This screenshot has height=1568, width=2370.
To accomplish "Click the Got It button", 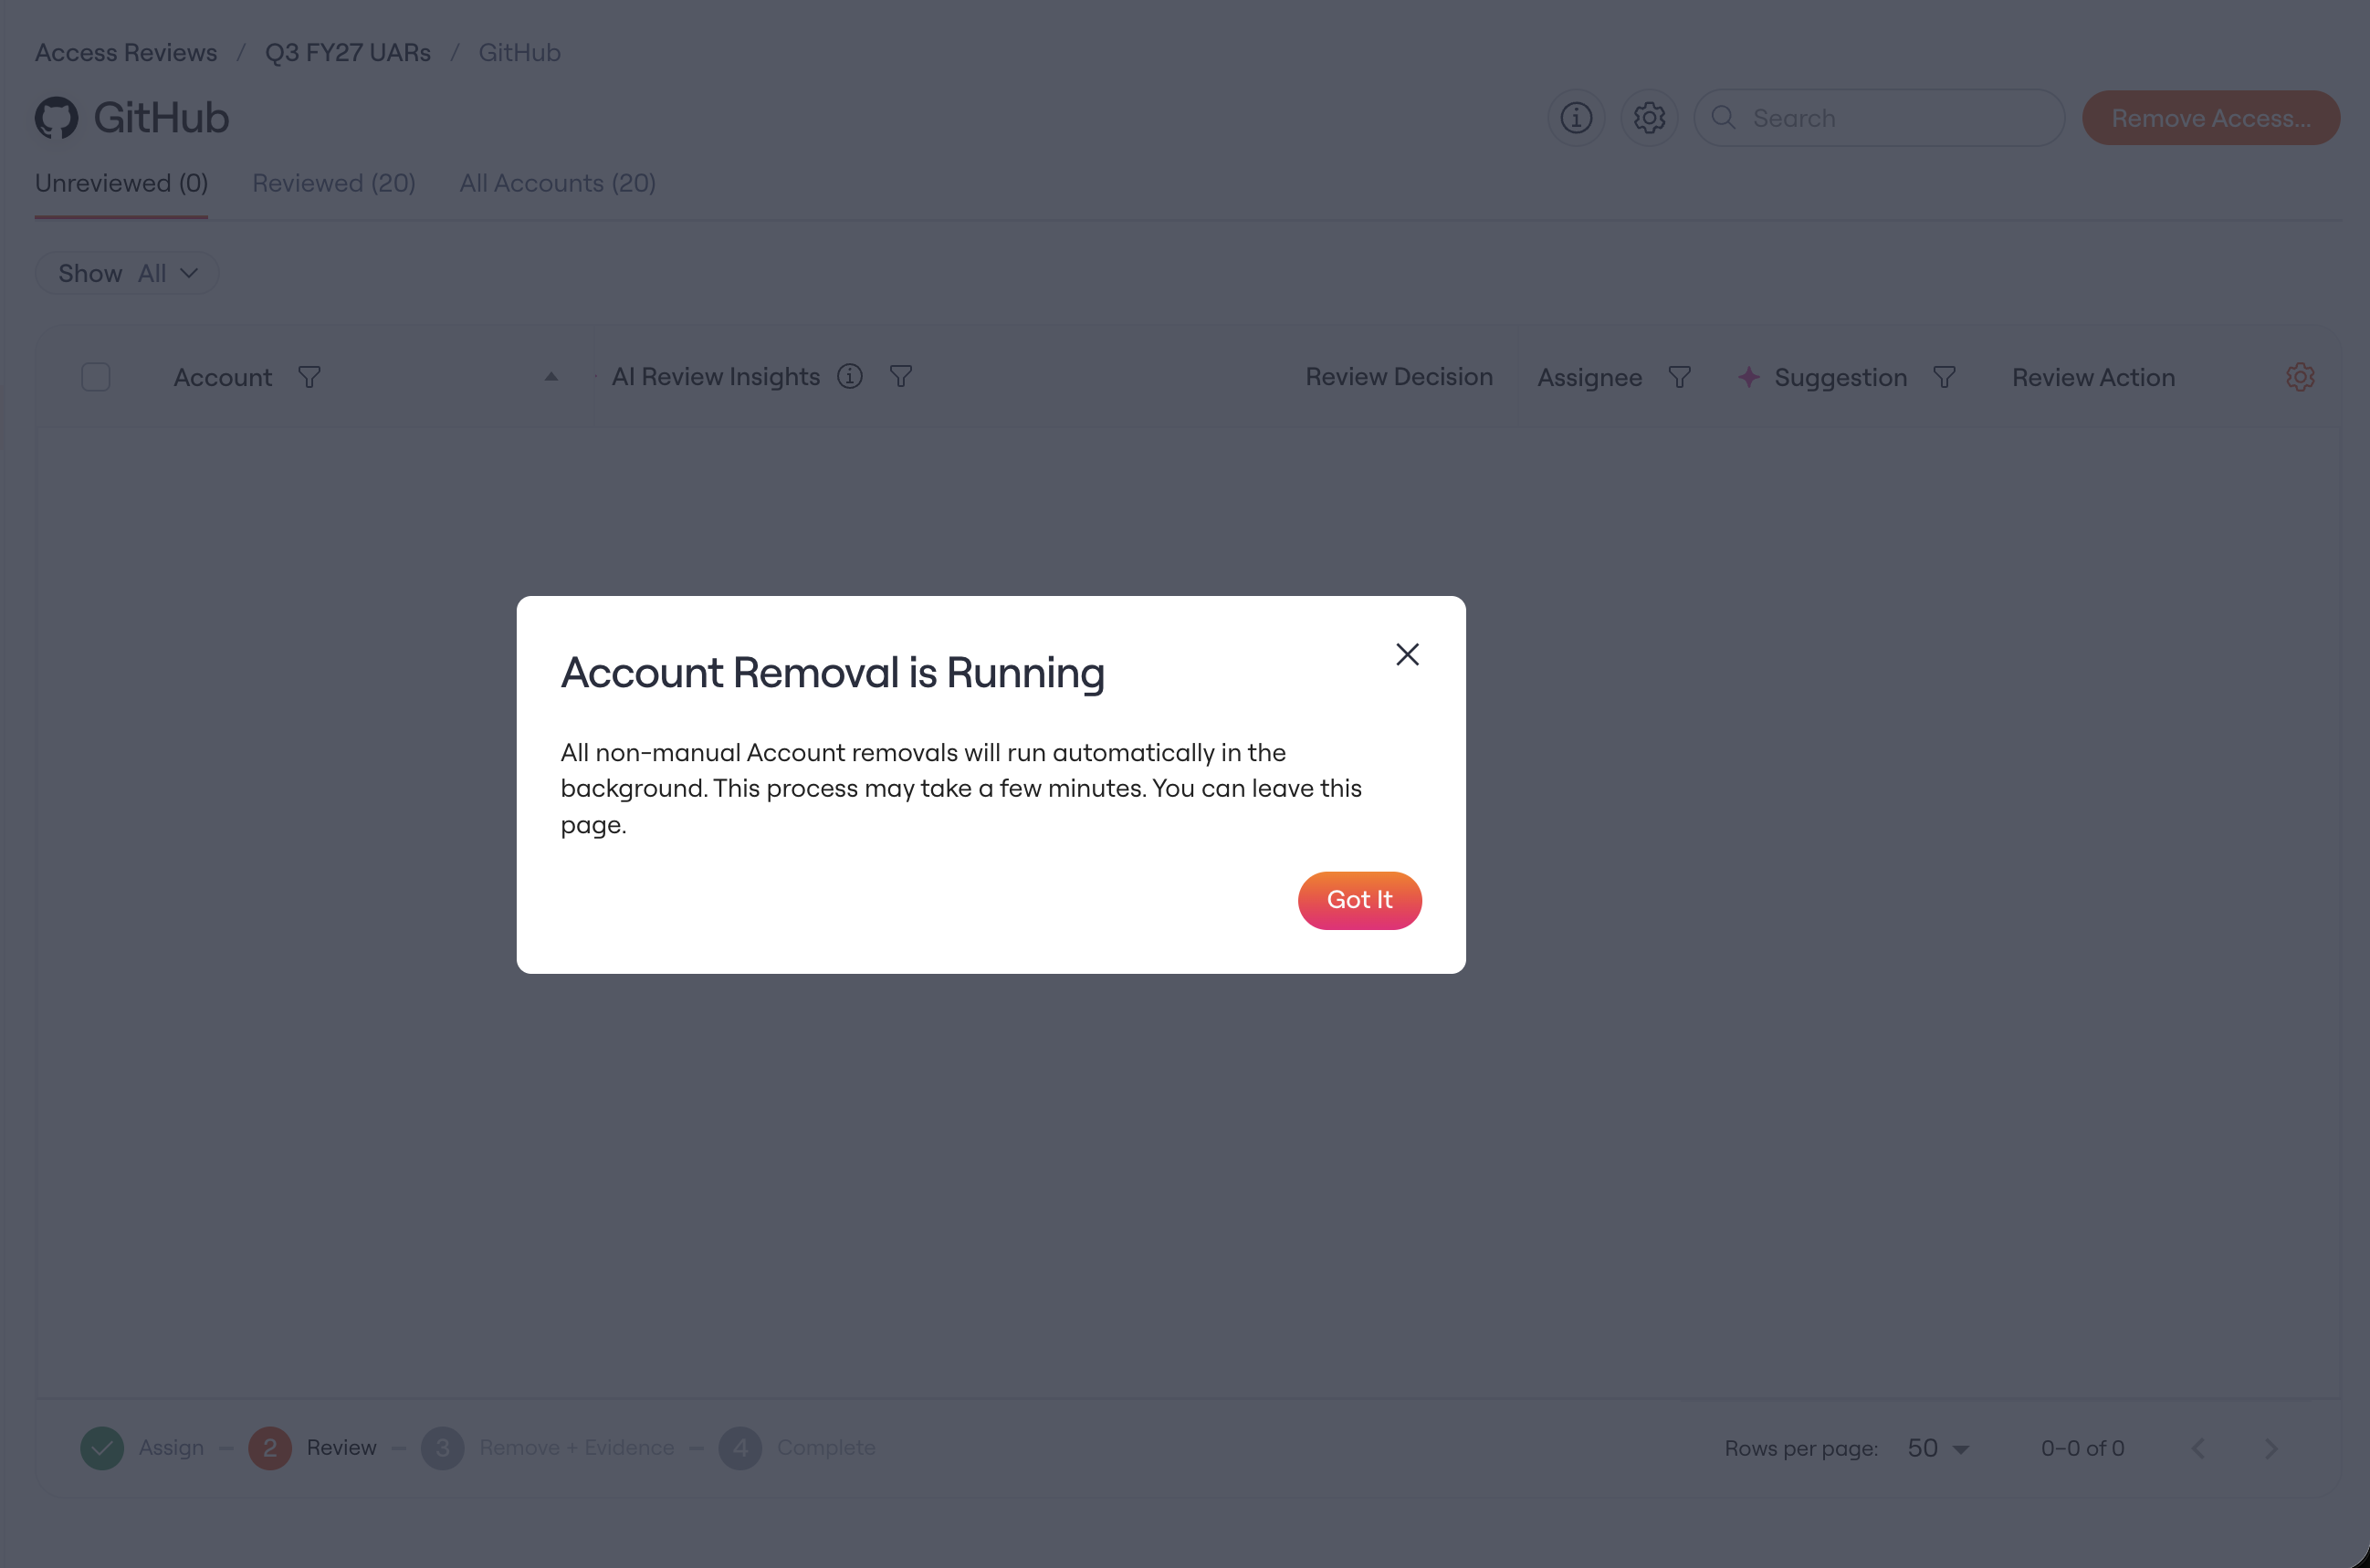I will point(1359,900).
